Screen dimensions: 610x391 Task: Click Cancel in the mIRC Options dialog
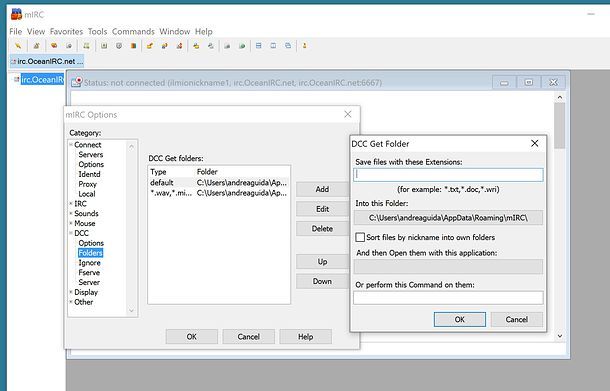pyautogui.click(x=249, y=337)
